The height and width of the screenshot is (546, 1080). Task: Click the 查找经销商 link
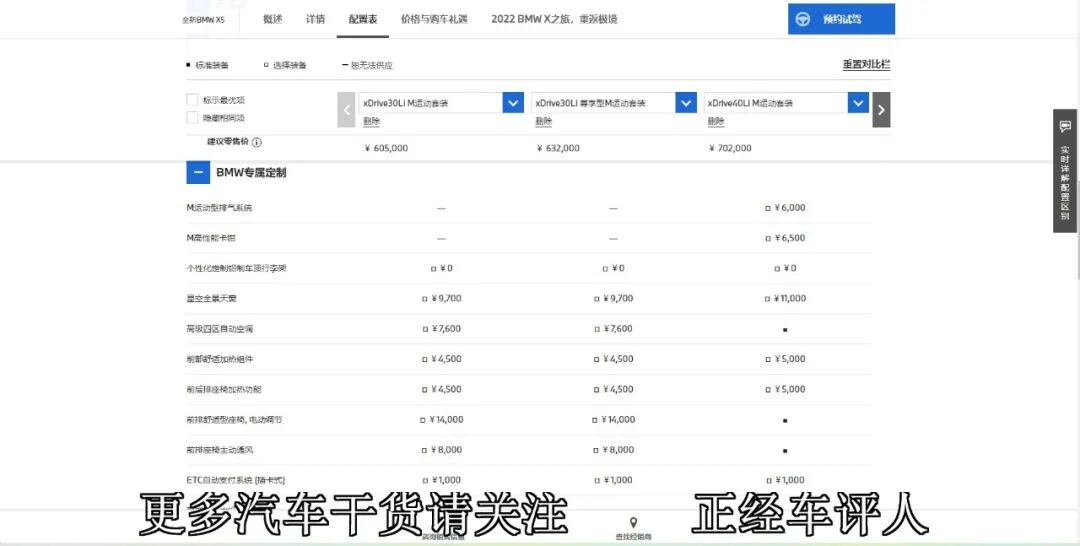click(633, 536)
